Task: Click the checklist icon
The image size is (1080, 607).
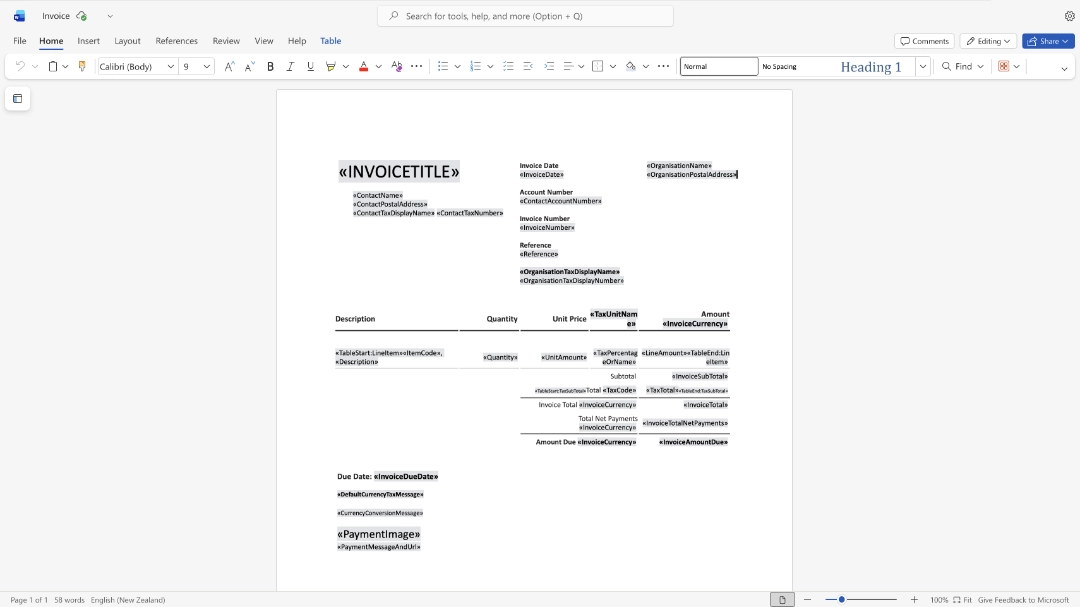Action: [x=508, y=66]
